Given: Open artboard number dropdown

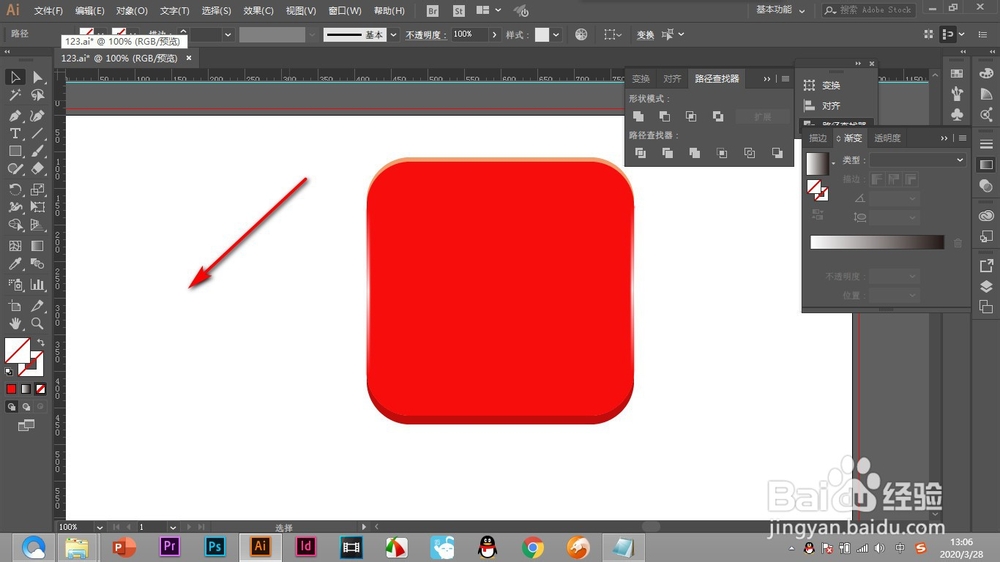Looking at the screenshot, I should click(x=173, y=527).
